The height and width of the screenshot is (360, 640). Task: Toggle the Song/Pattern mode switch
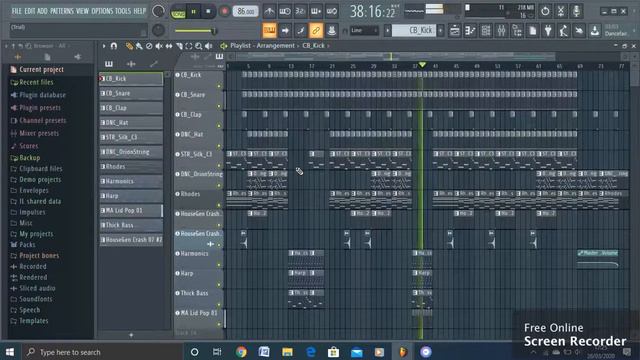(178, 12)
